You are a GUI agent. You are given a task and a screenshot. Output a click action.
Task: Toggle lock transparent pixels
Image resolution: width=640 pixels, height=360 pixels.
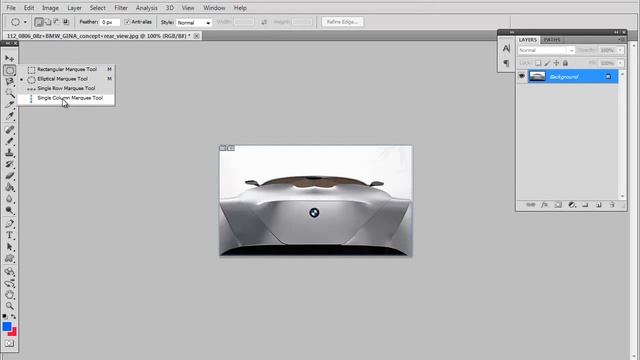pyautogui.click(x=538, y=63)
